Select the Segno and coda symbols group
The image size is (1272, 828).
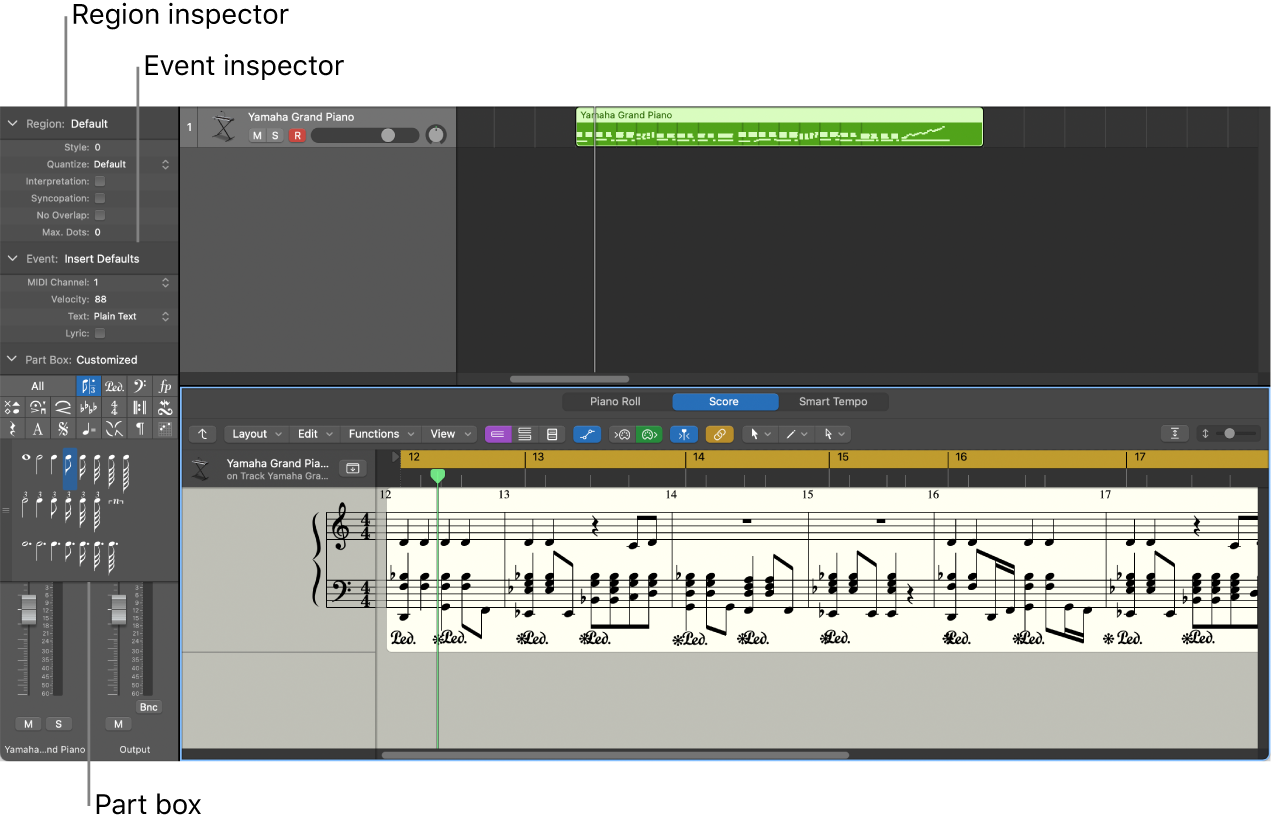[63, 428]
